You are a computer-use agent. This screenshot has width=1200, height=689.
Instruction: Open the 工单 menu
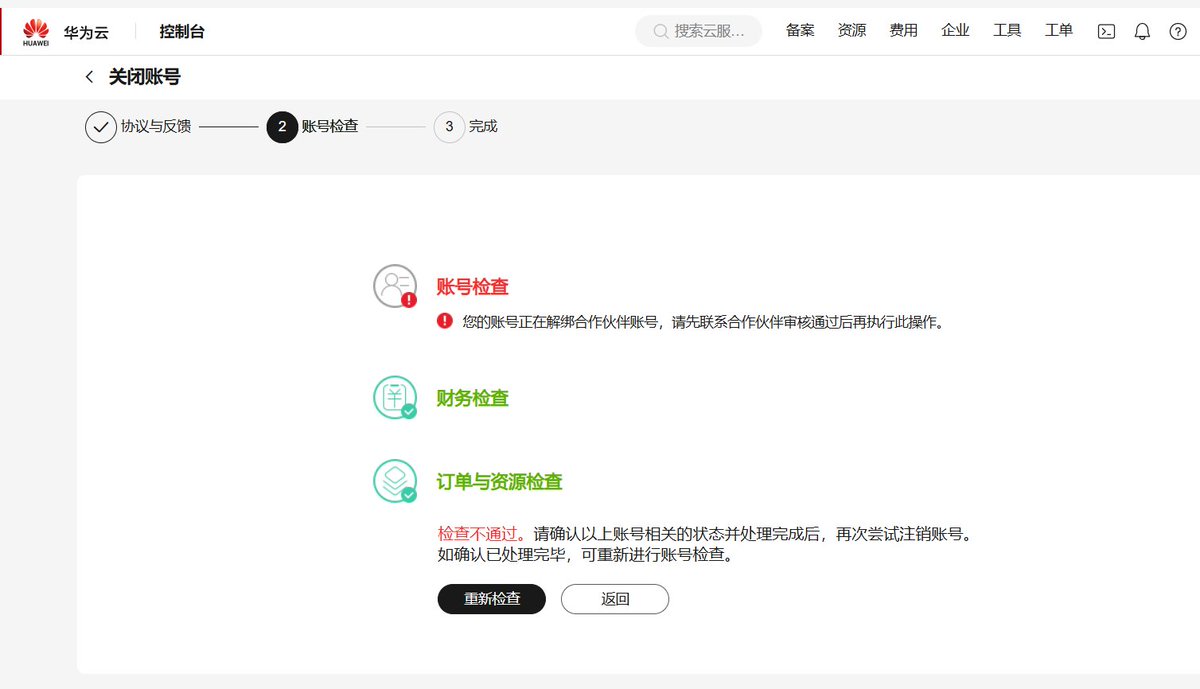[x=1059, y=31]
